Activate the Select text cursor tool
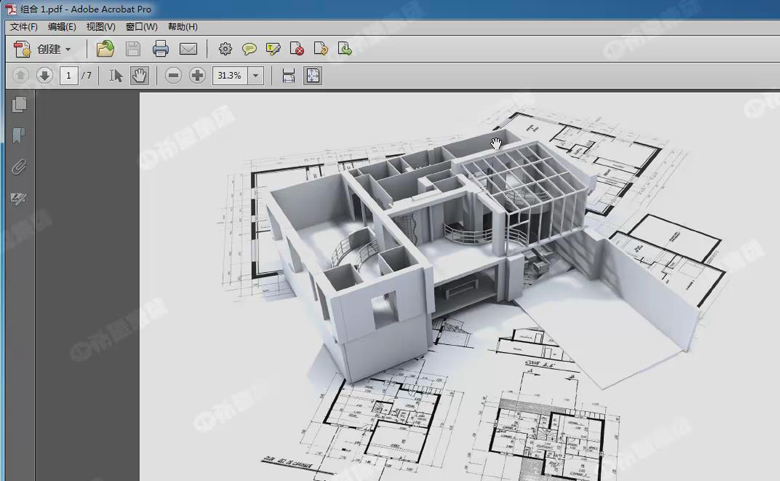780x481 pixels. [x=116, y=76]
